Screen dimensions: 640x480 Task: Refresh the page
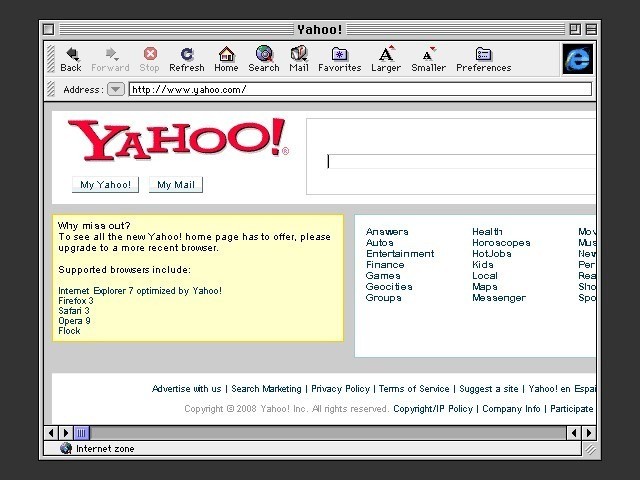tap(187, 60)
